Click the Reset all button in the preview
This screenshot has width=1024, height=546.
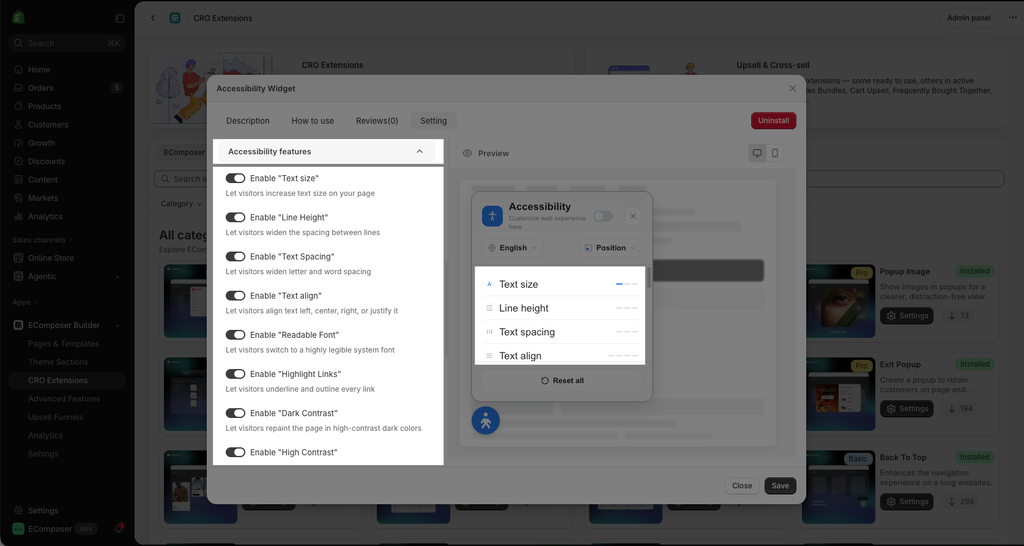pos(562,380)
